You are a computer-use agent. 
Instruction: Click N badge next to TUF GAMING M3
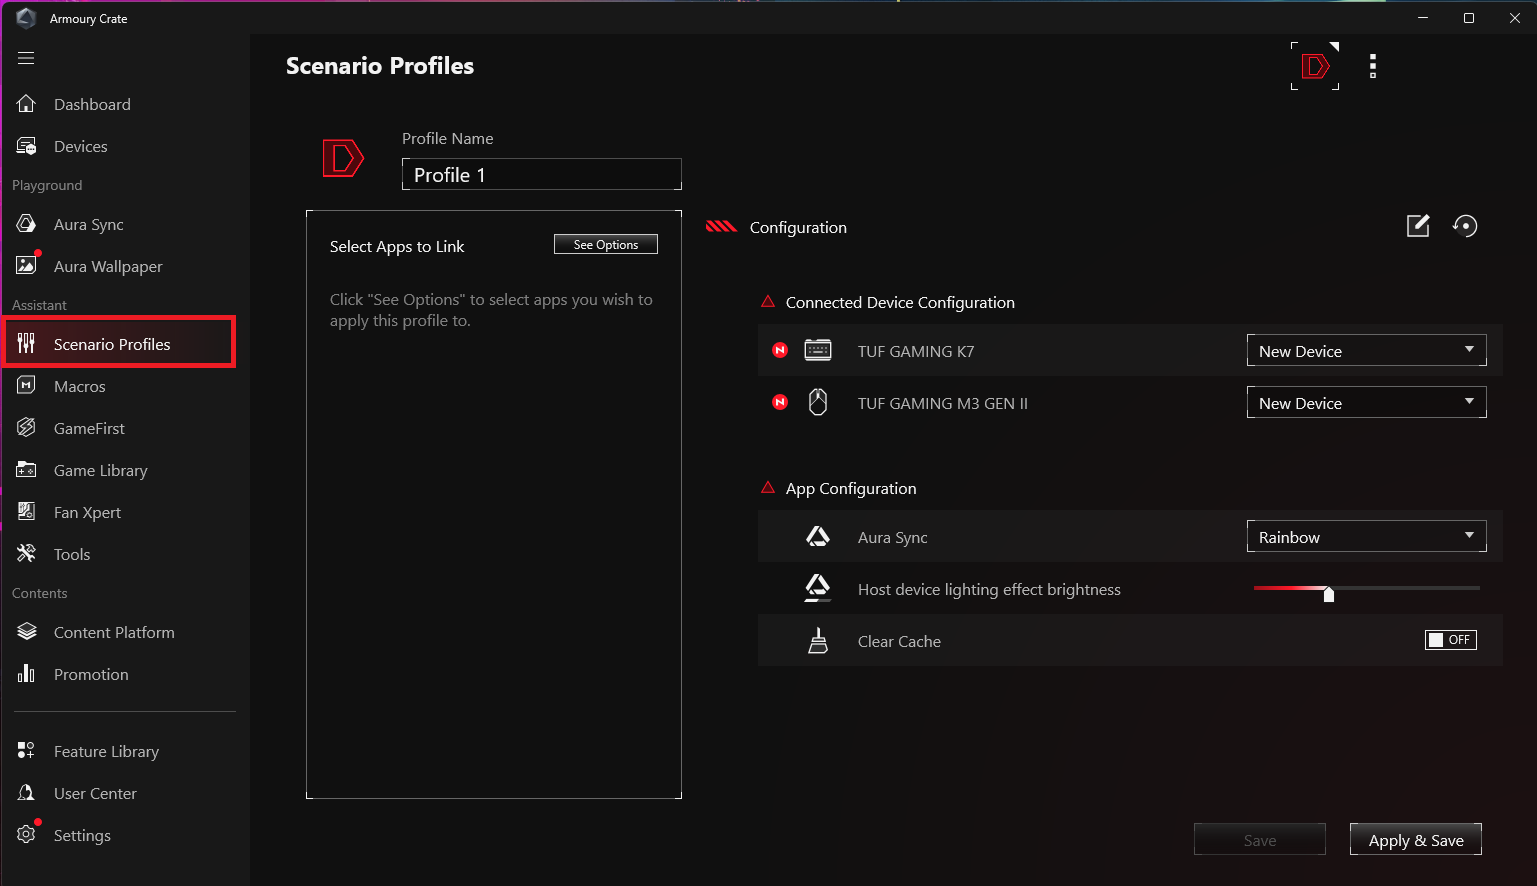pos(780,402)
